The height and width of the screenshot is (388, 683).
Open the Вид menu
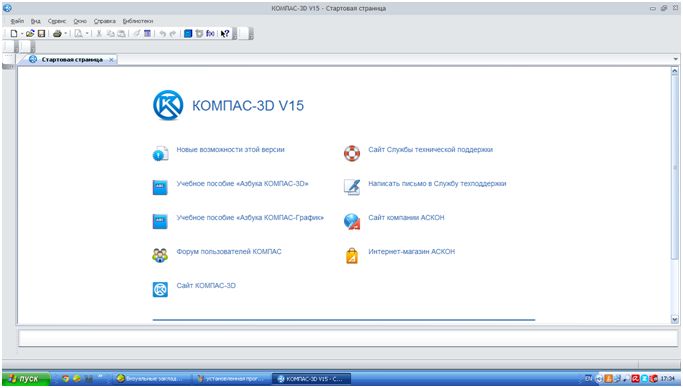pyautogui.click(x=35, y=21)
